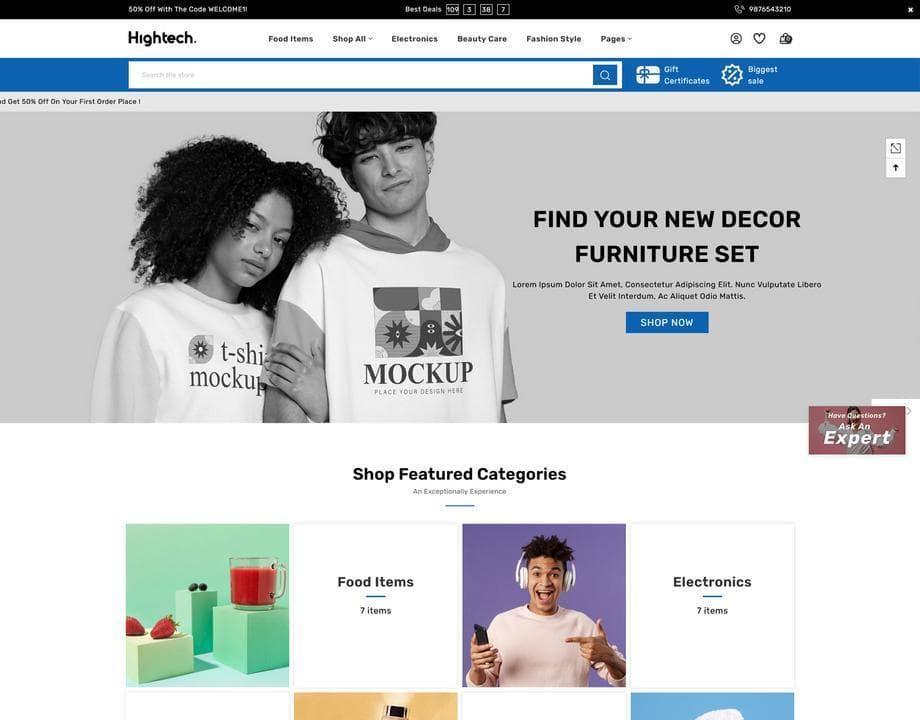Click the expand fullscreen arrow icon
The width and height of the screenshot is (920, 720).
click(x=895, y=148)
